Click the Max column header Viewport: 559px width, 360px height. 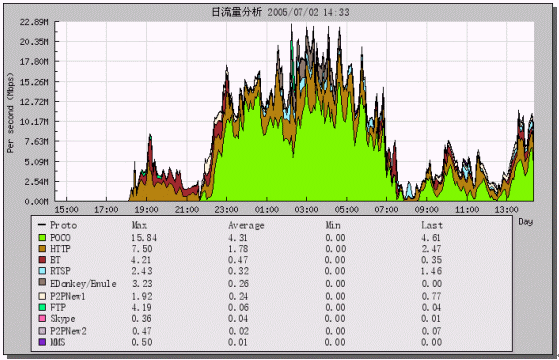pos(139,225)
